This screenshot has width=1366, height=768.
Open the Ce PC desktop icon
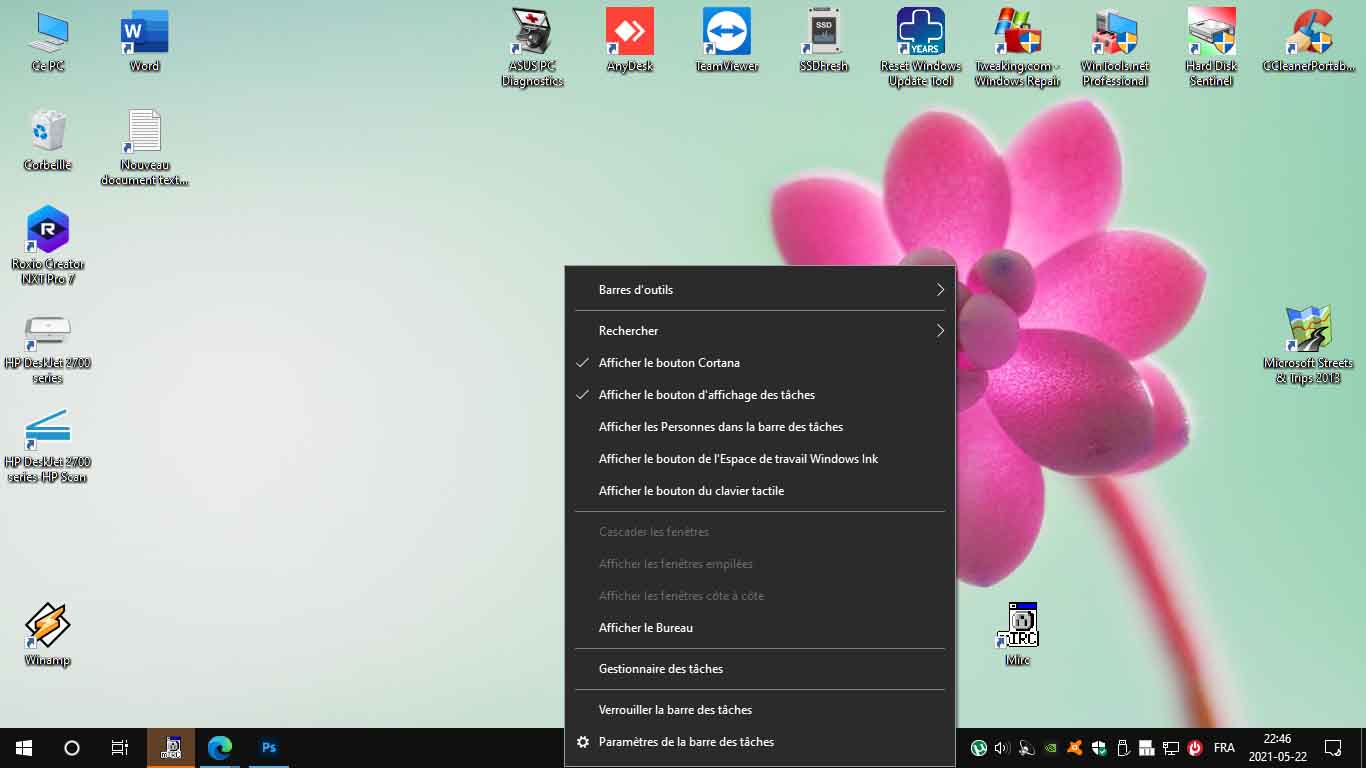(48, 42)
